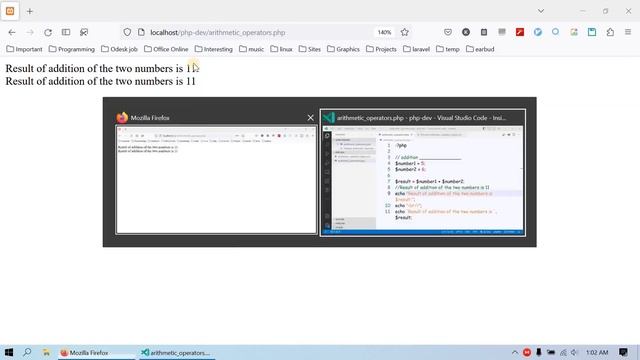
Task: Show hidden system tray icons
Action: pyautogui.click(x=515, y=352)
